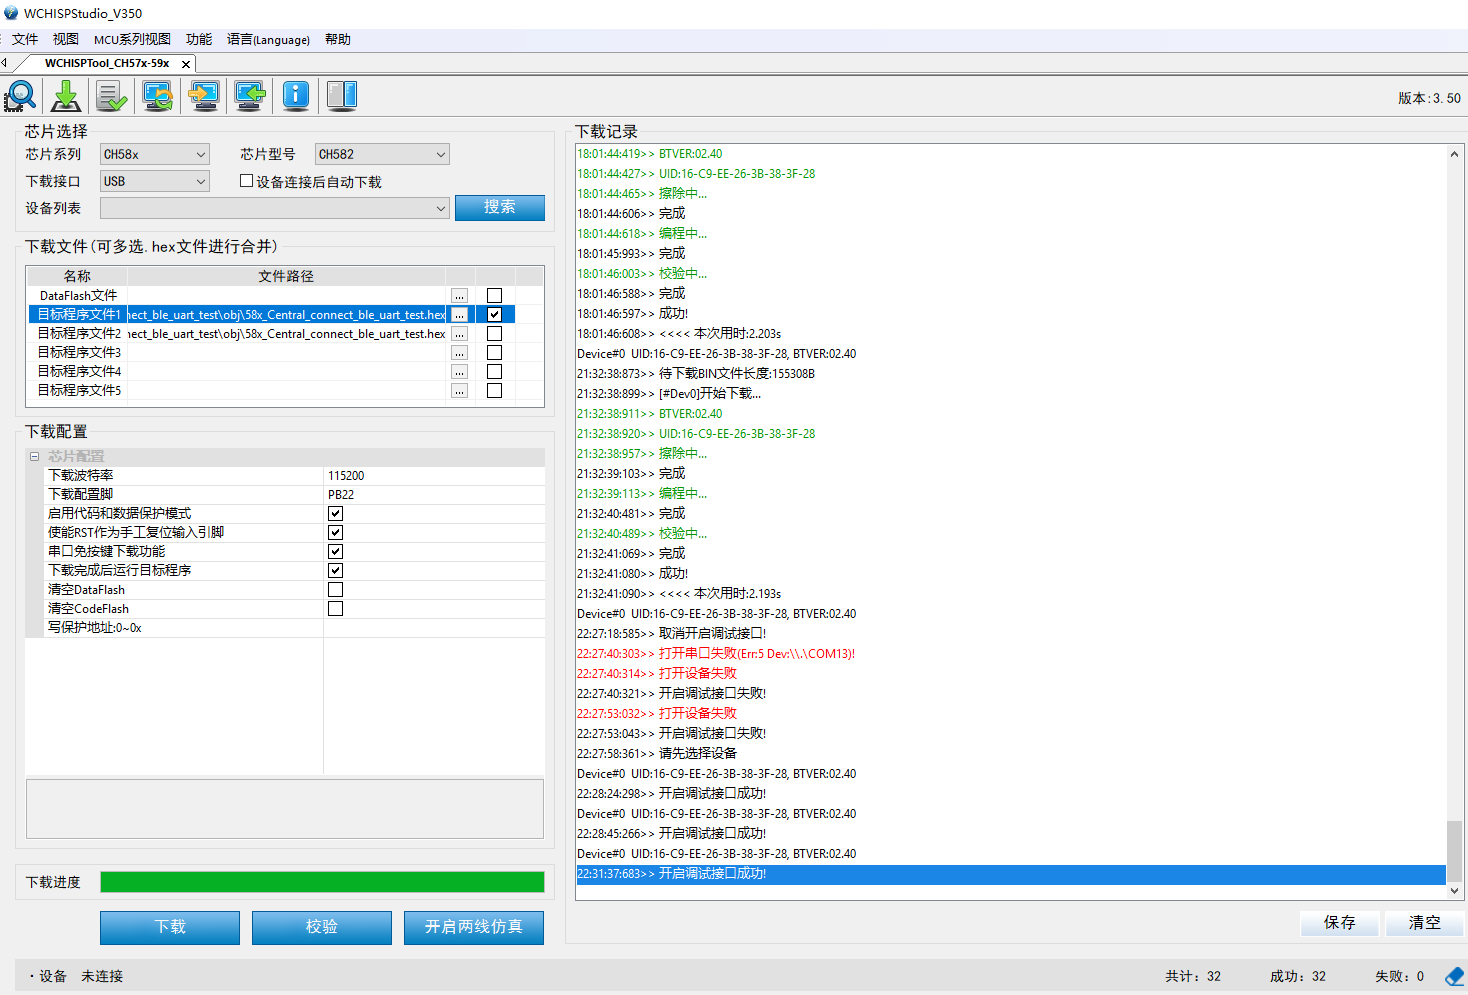Click the 开启两线仿真 button
The width and height of the screenshot is (1468, 995).
pyautogui.click(x=474, y=927)
